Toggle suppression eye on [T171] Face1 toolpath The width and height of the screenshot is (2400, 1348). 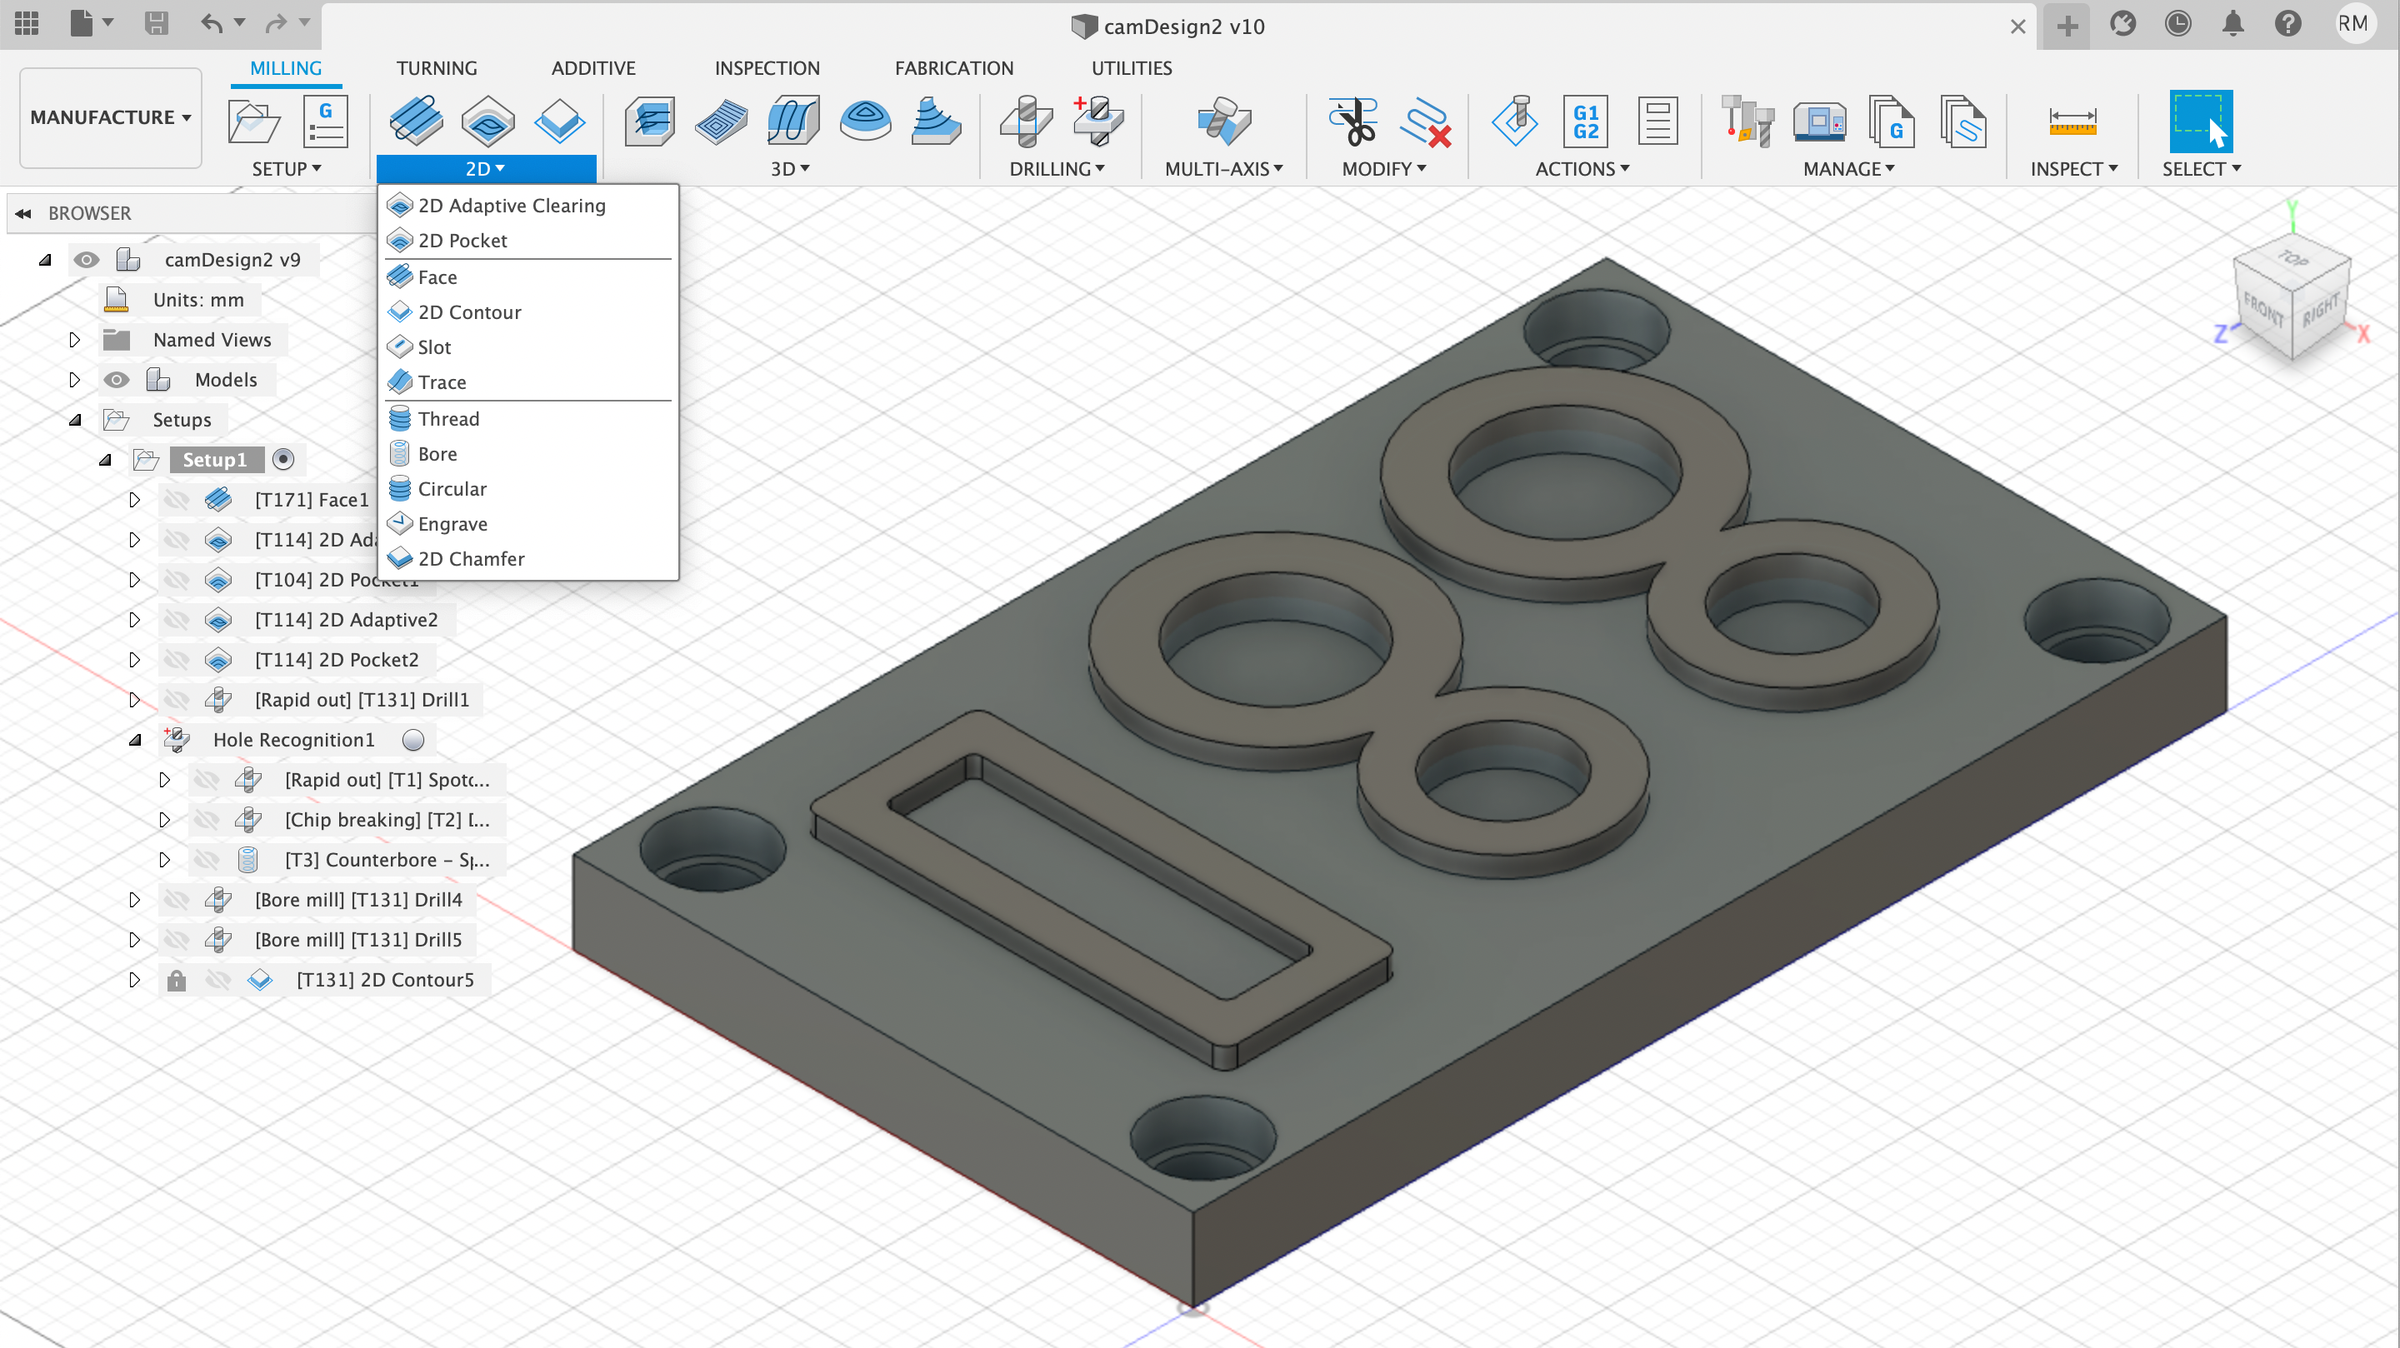click(178, 499)
